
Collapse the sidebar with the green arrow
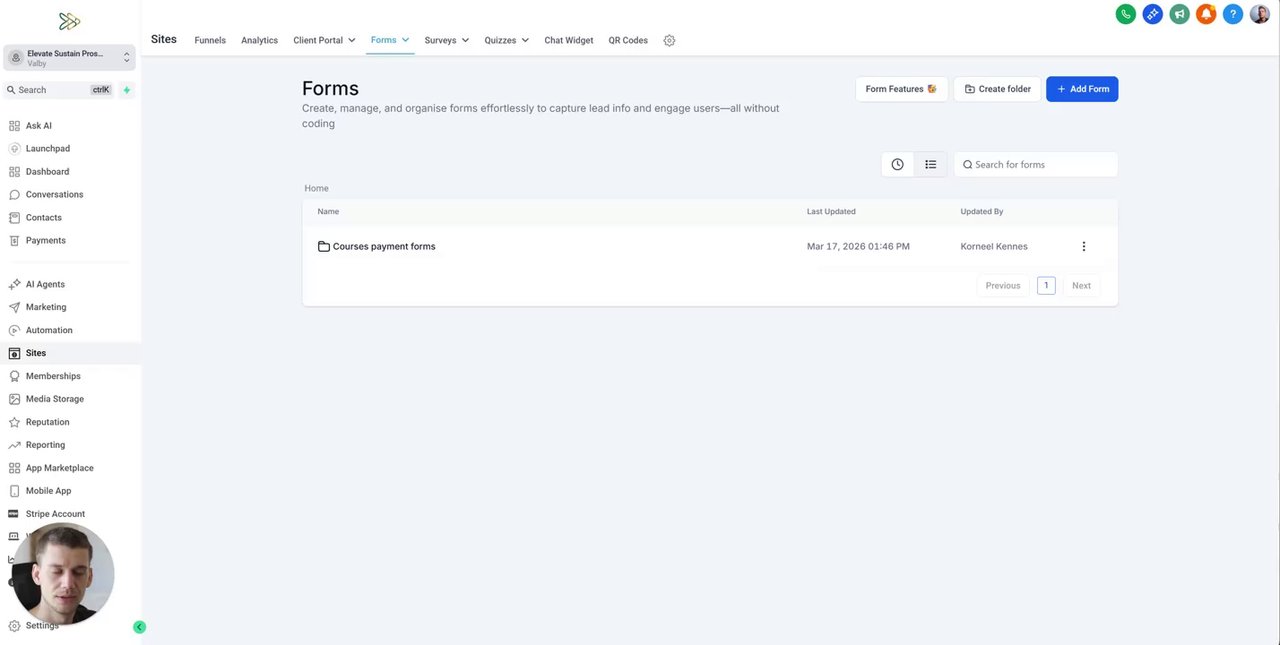point(139,627)
